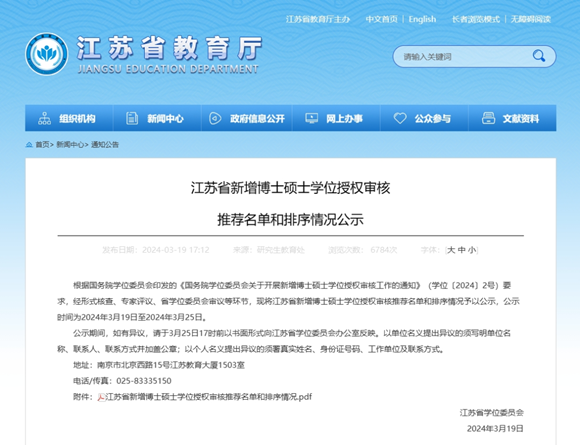The height and width of the screenshot is (445, 580).
Task: Set font size to 小
Action: click(472, 250)
